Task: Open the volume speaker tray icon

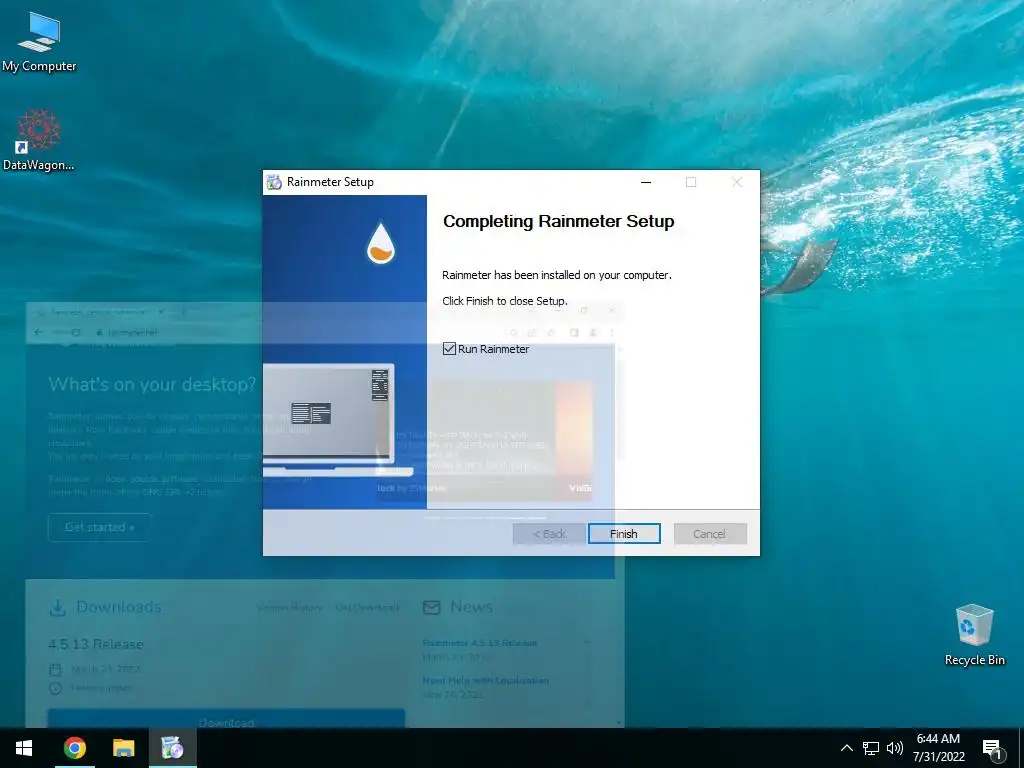Action: pos(895,748)
